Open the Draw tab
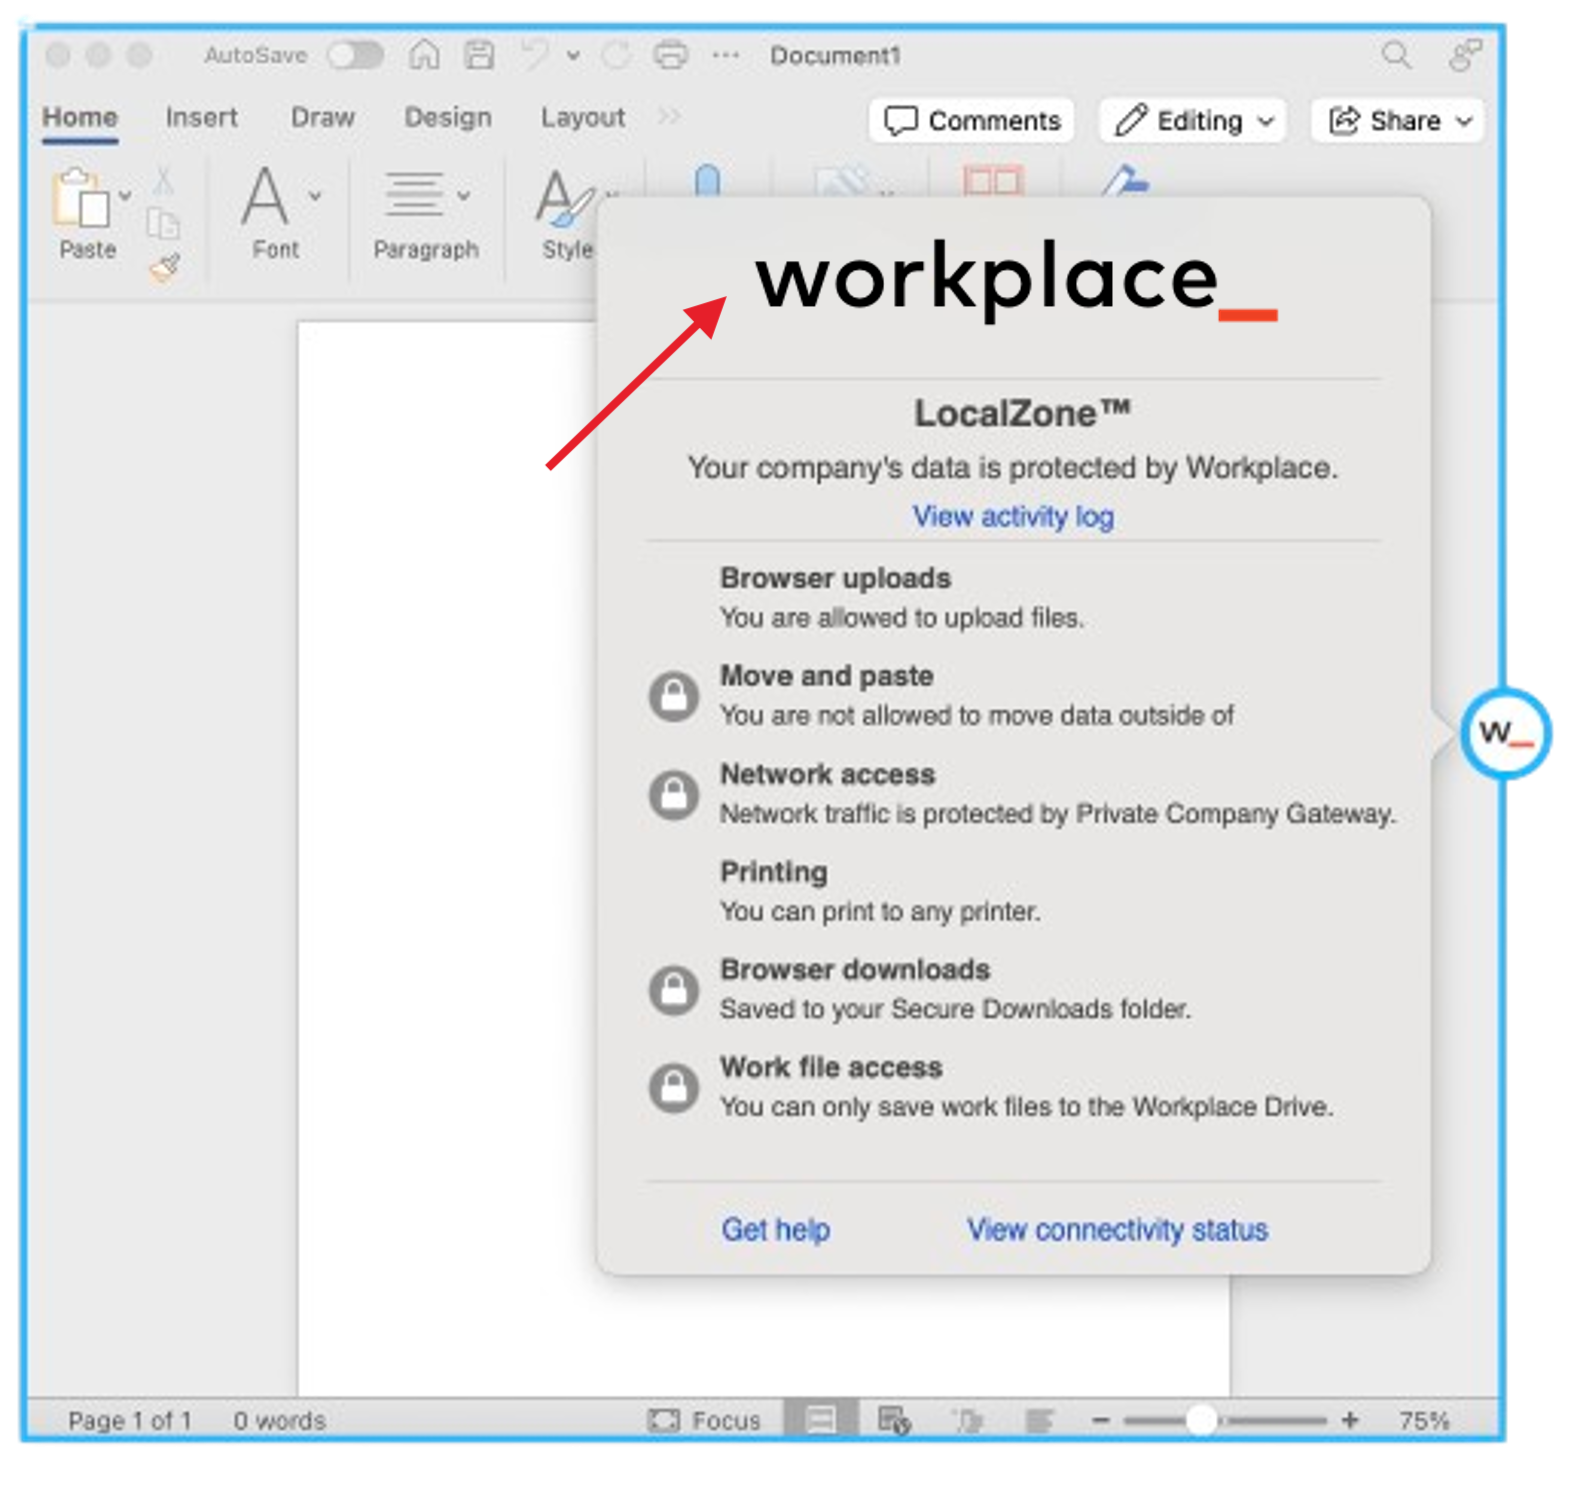The image size is (1576, 1485). click(323, 118)
